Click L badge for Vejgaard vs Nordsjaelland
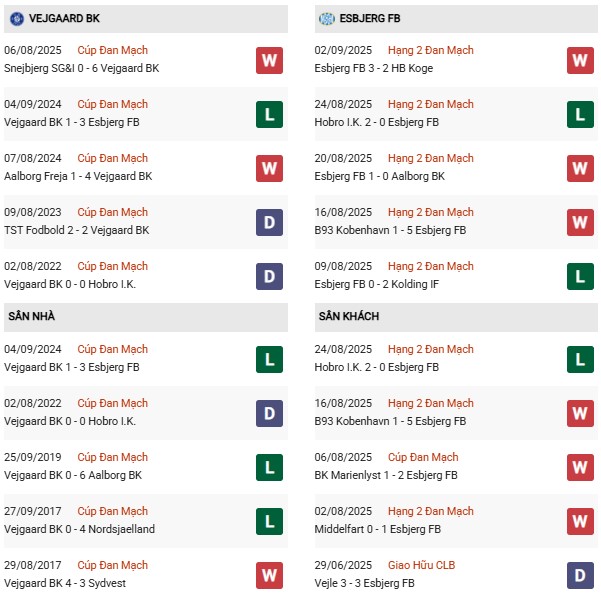The image size is (601, 600). [x=269, y=521]
